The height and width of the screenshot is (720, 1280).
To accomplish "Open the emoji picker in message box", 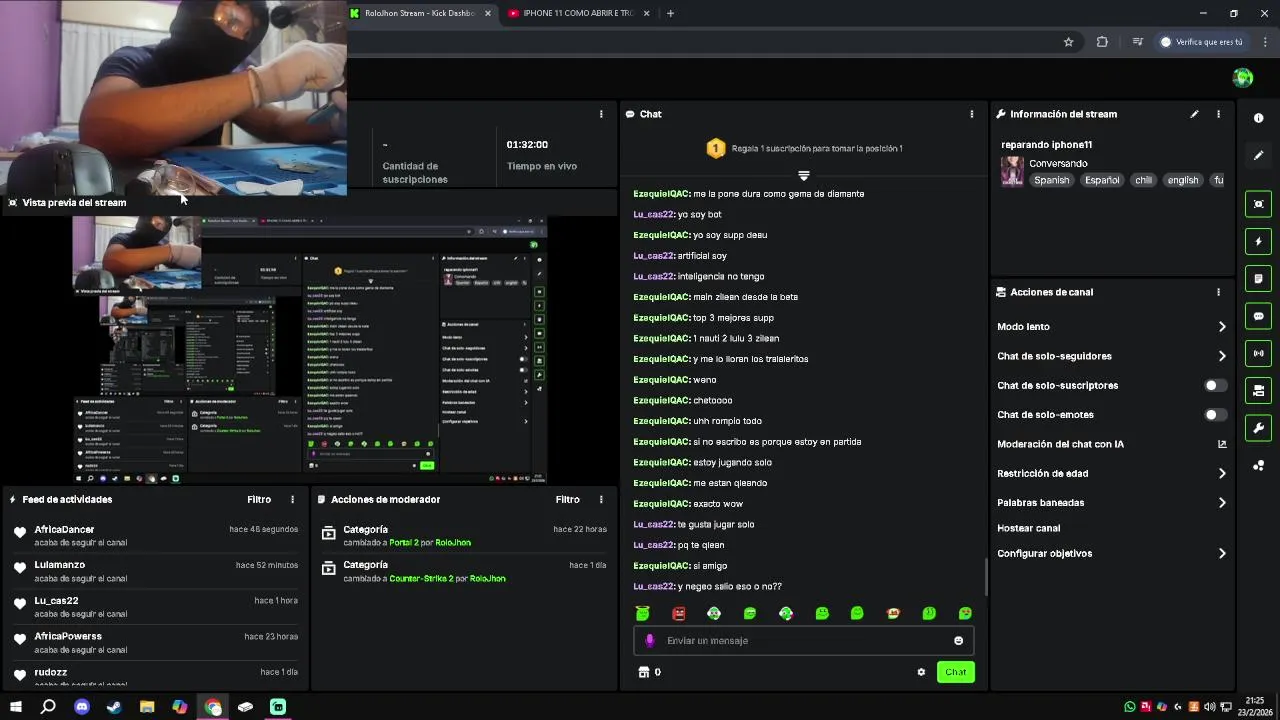I will 958,641.
